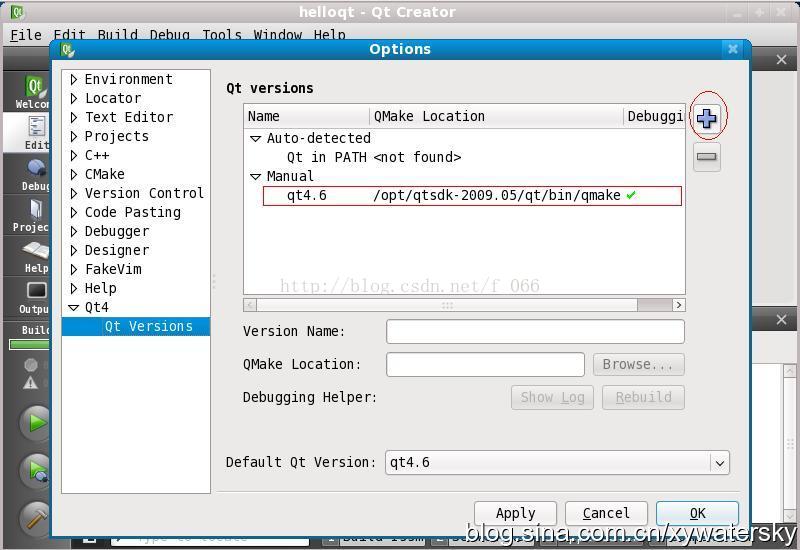Add a new Qt version with plus icon
The image size is (800, 550).
[x=707, y=118]
